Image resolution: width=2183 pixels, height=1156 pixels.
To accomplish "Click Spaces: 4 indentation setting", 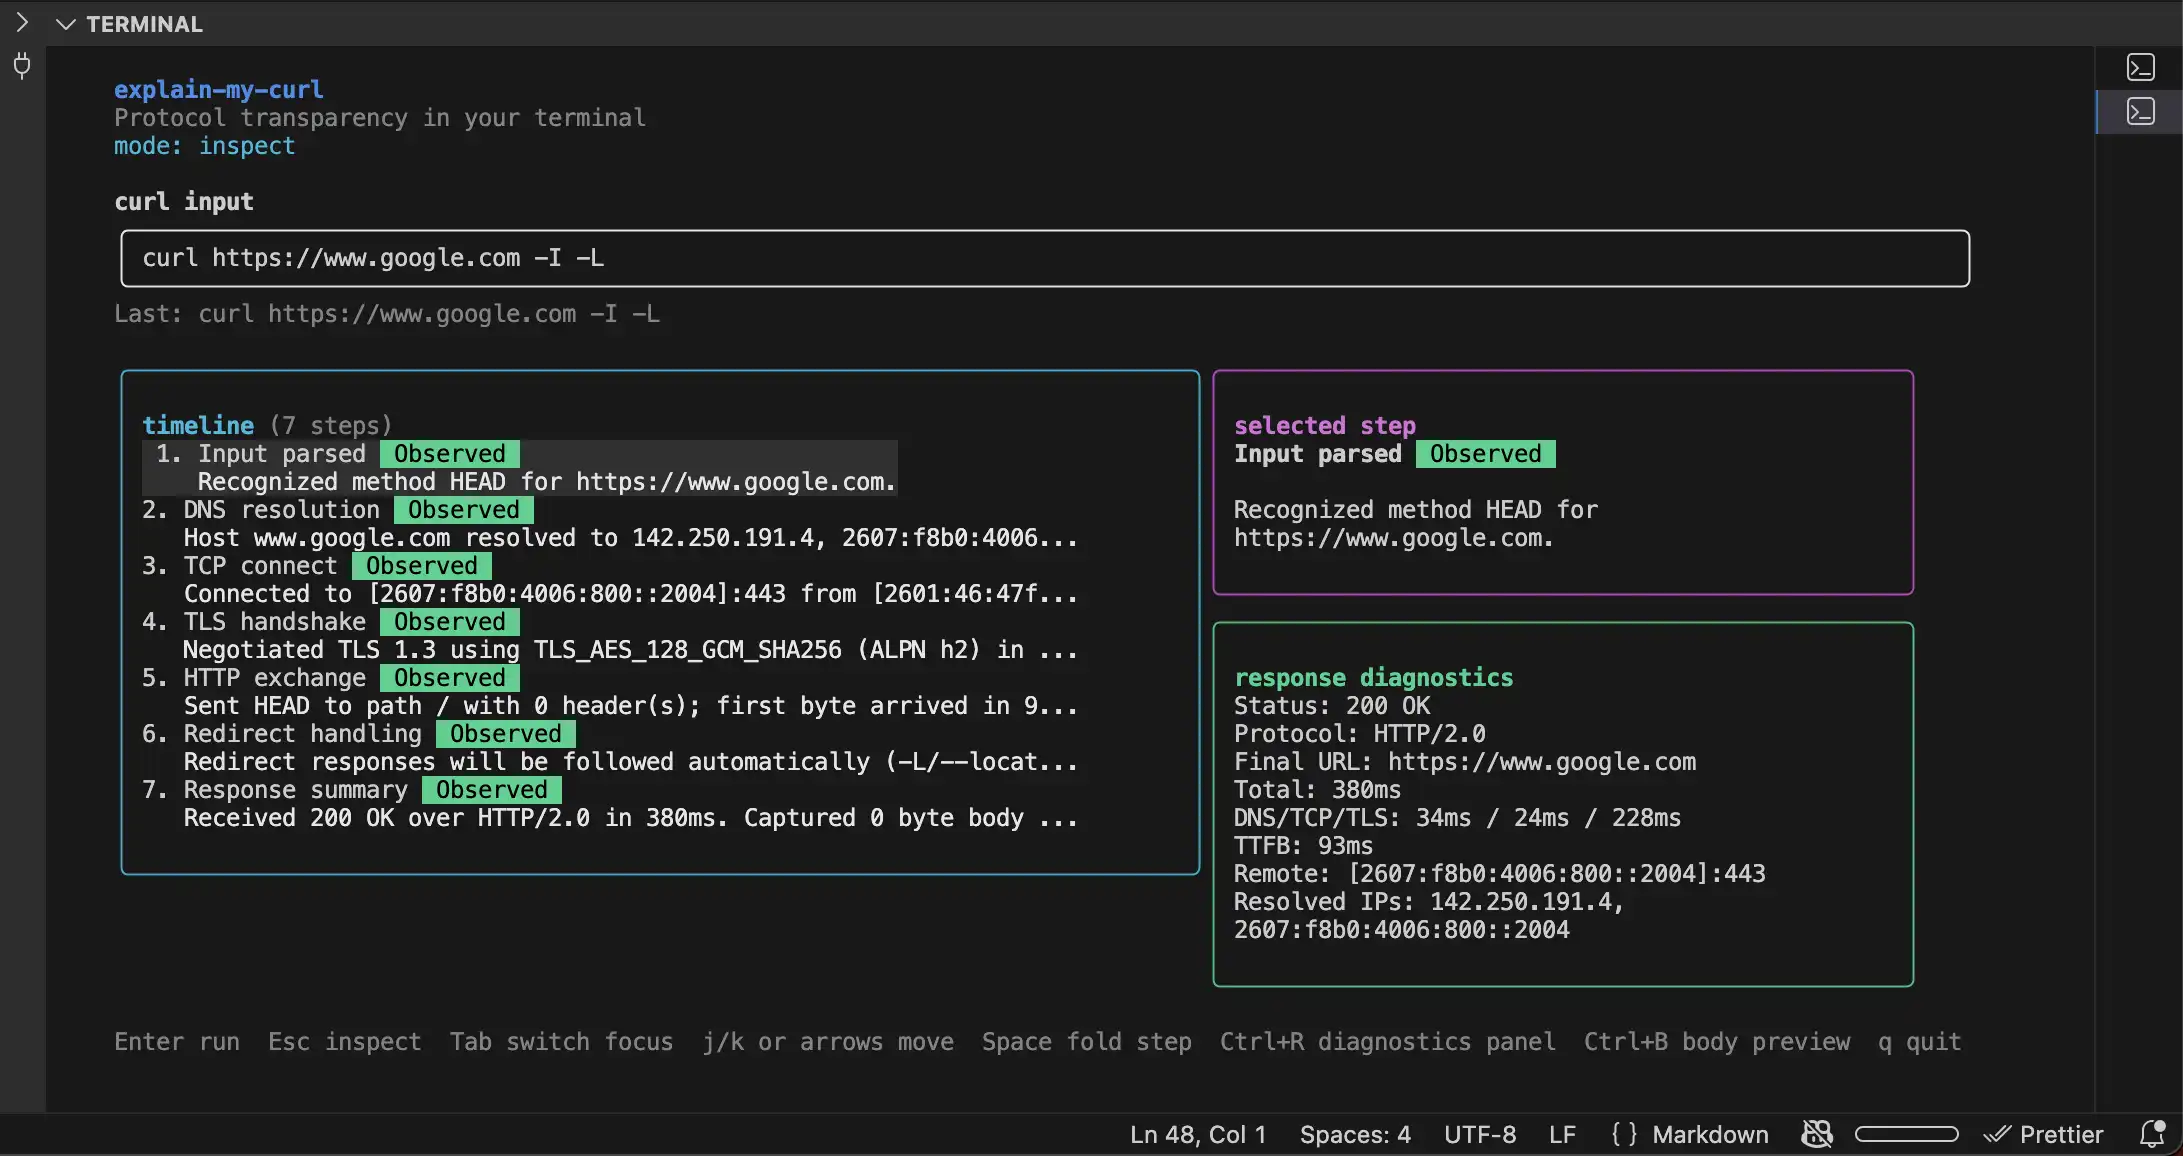I will point(1355,1134).
